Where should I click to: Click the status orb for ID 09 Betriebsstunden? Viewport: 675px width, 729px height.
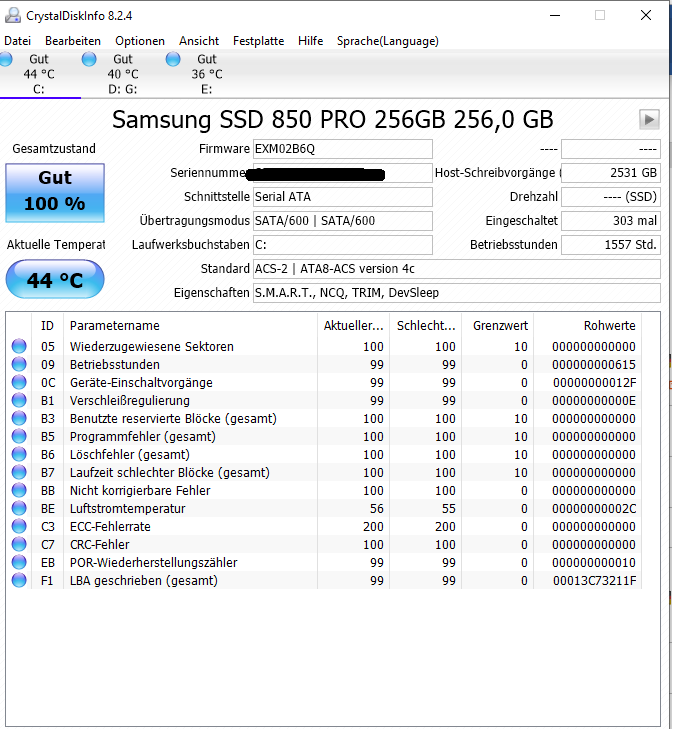[x=19, y=364]
